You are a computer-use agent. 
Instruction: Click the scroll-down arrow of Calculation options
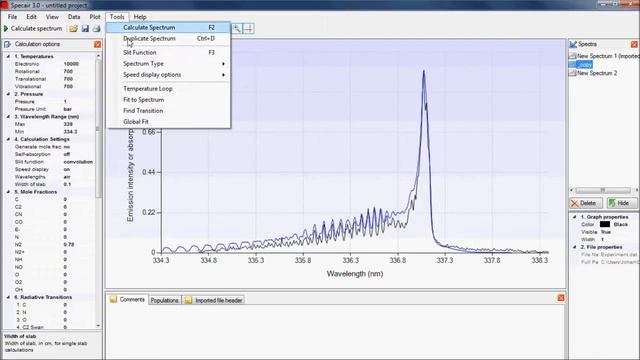tap(98, 326)
